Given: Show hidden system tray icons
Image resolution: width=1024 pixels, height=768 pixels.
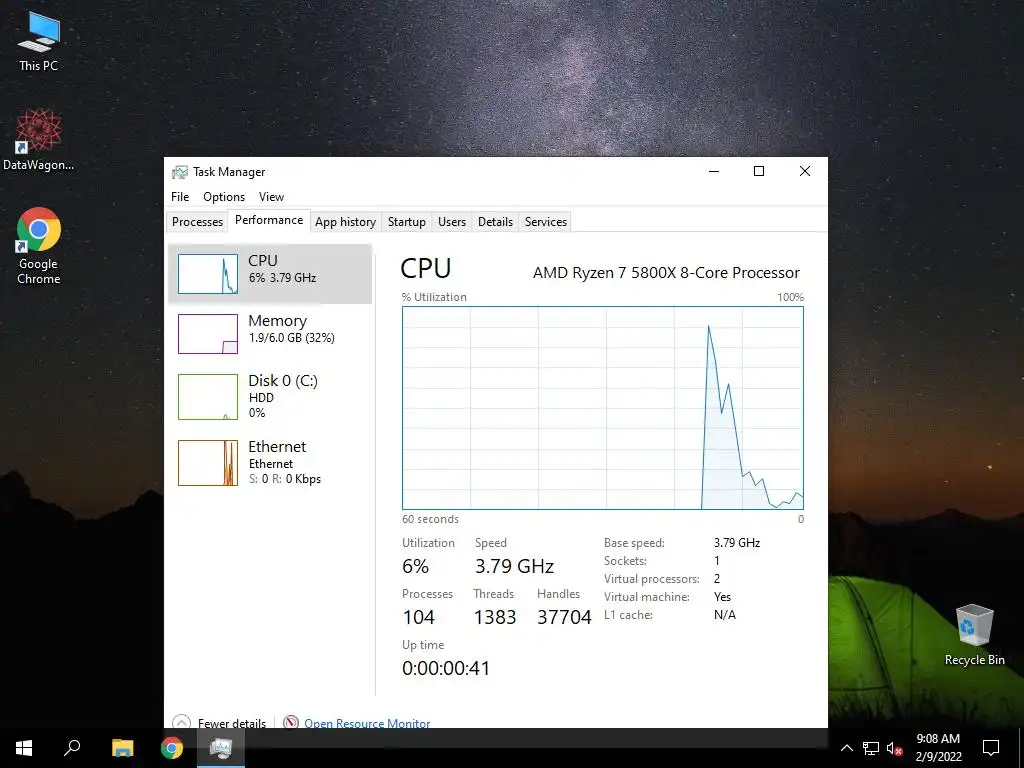Looking at the screenshot, I should 846,748.
